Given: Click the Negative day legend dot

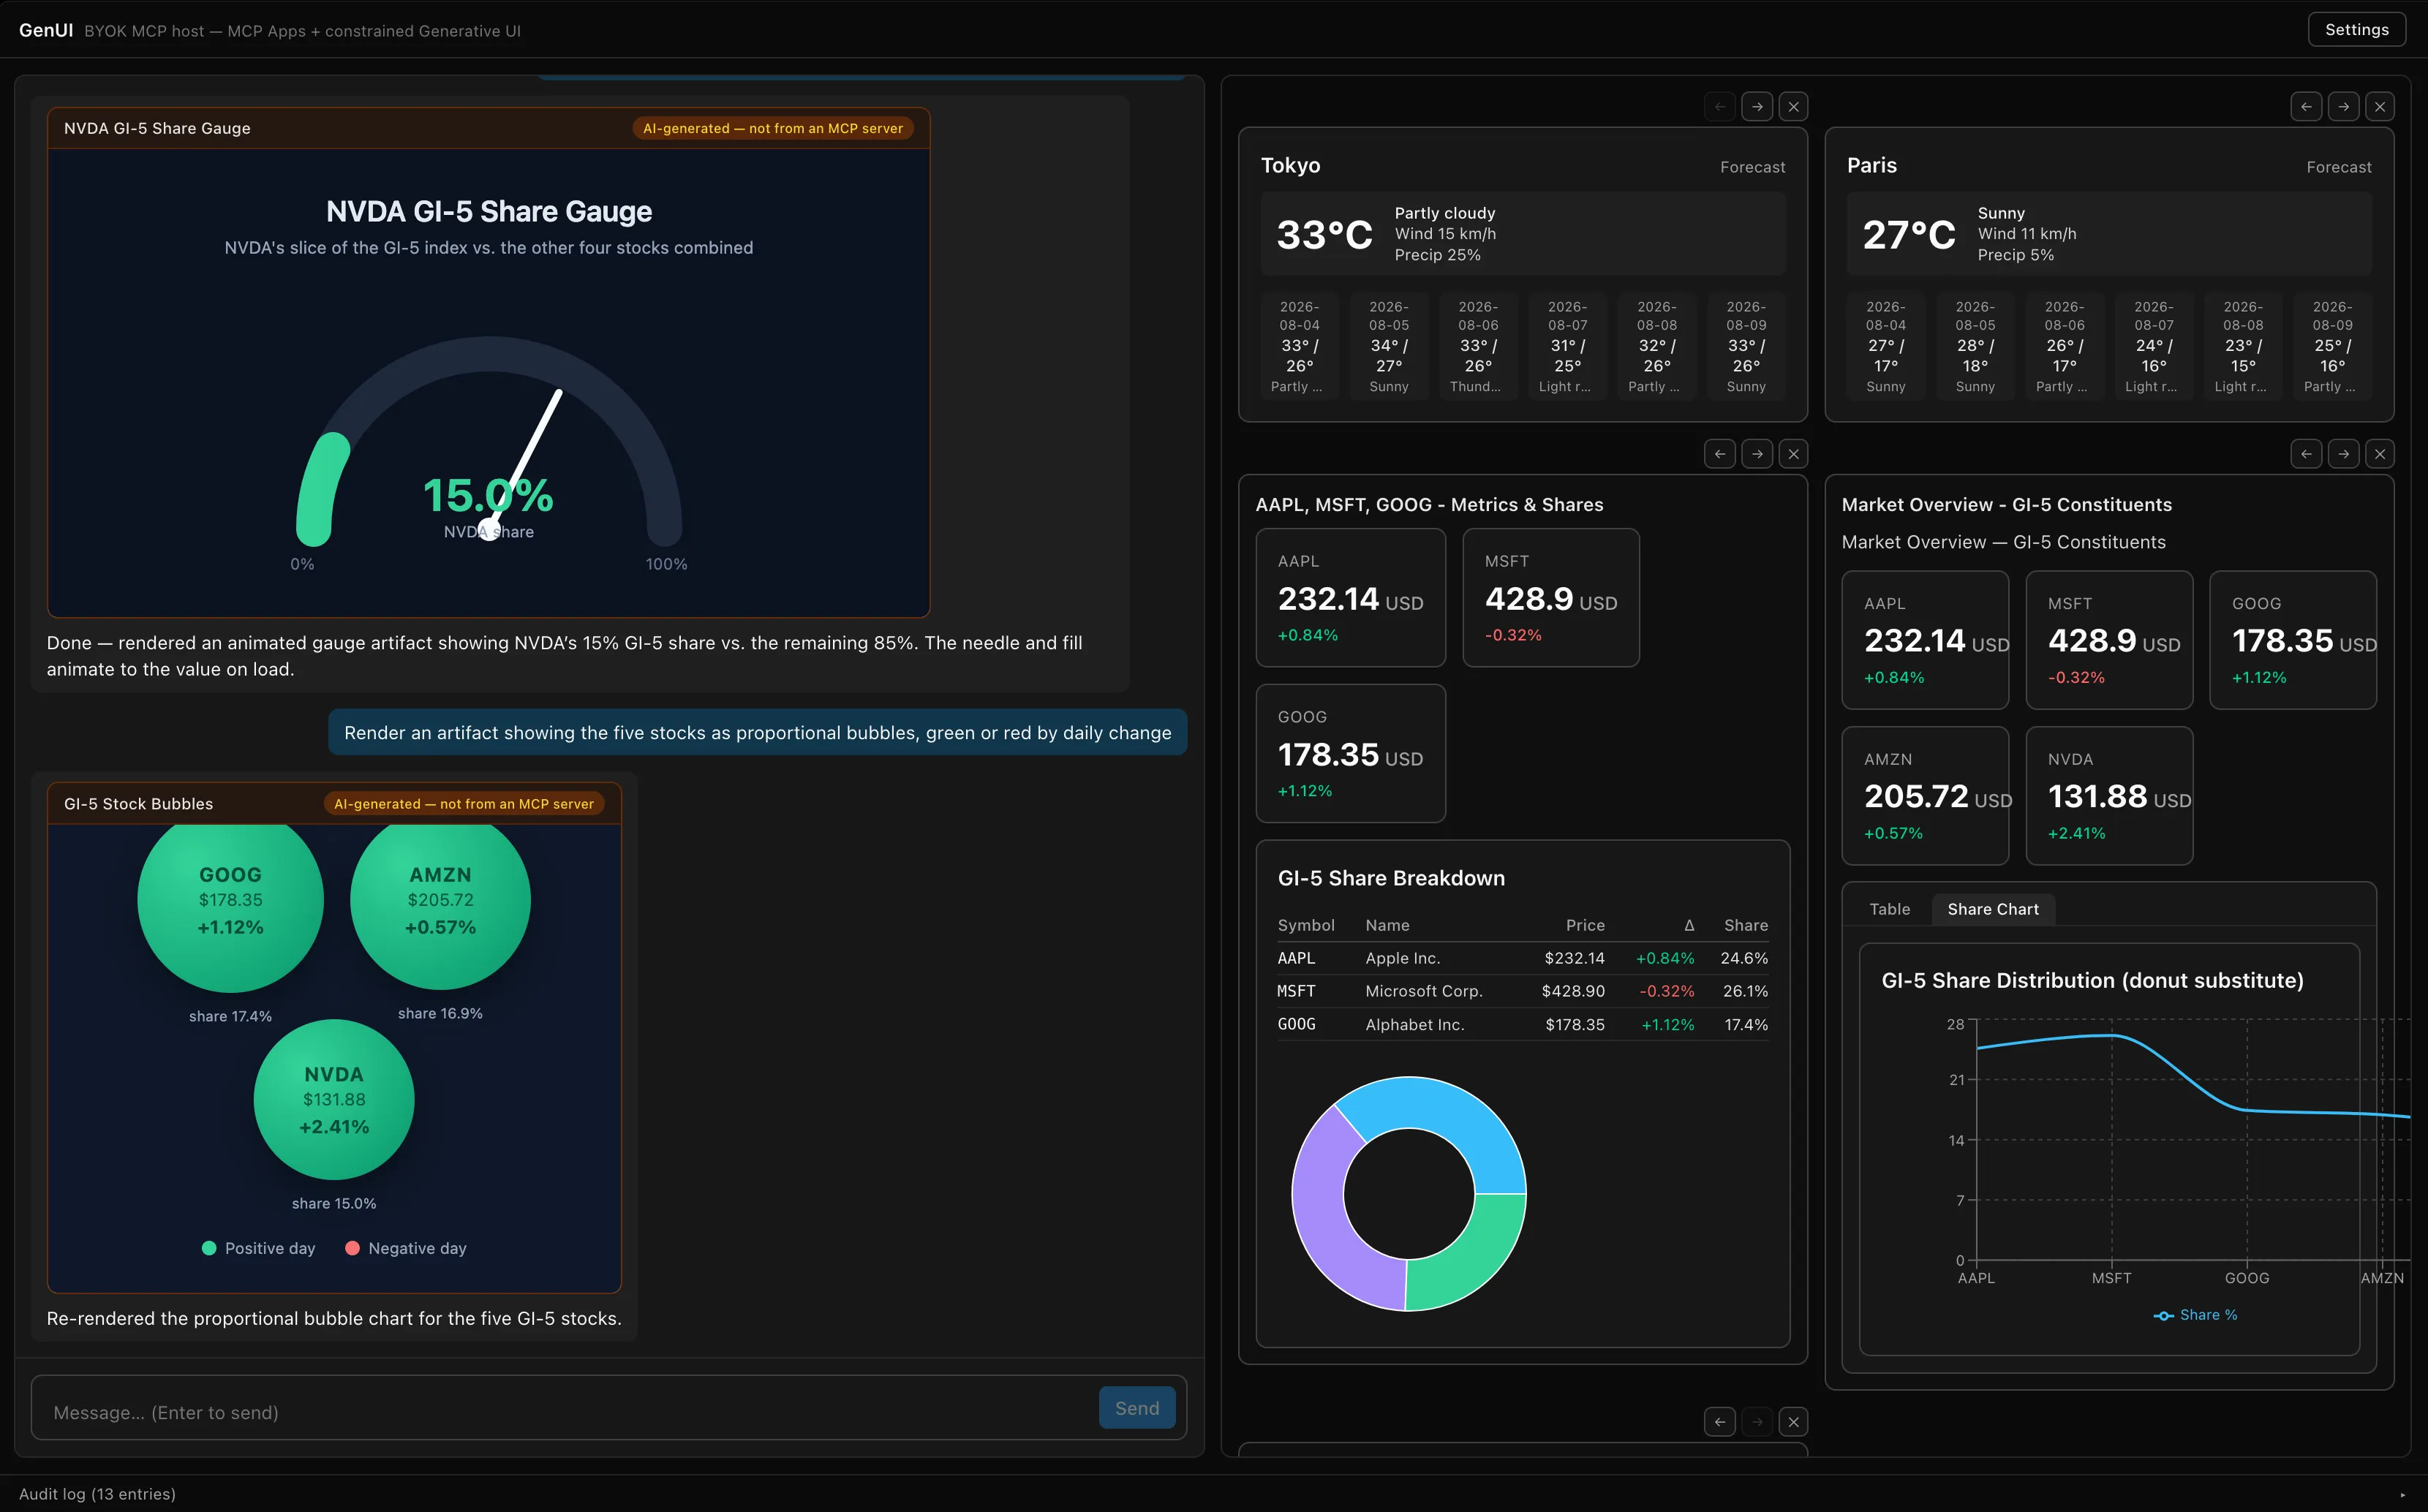Looking at the screenshot, I should pos(352,1248).
